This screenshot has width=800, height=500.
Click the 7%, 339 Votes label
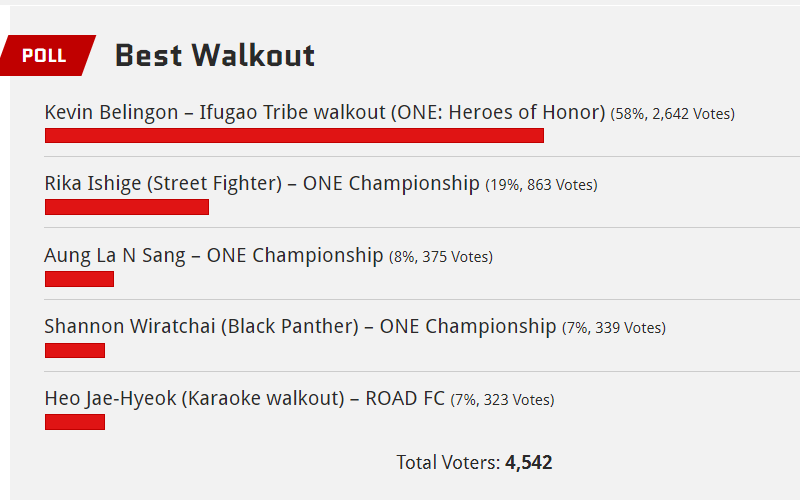point(614,328)
